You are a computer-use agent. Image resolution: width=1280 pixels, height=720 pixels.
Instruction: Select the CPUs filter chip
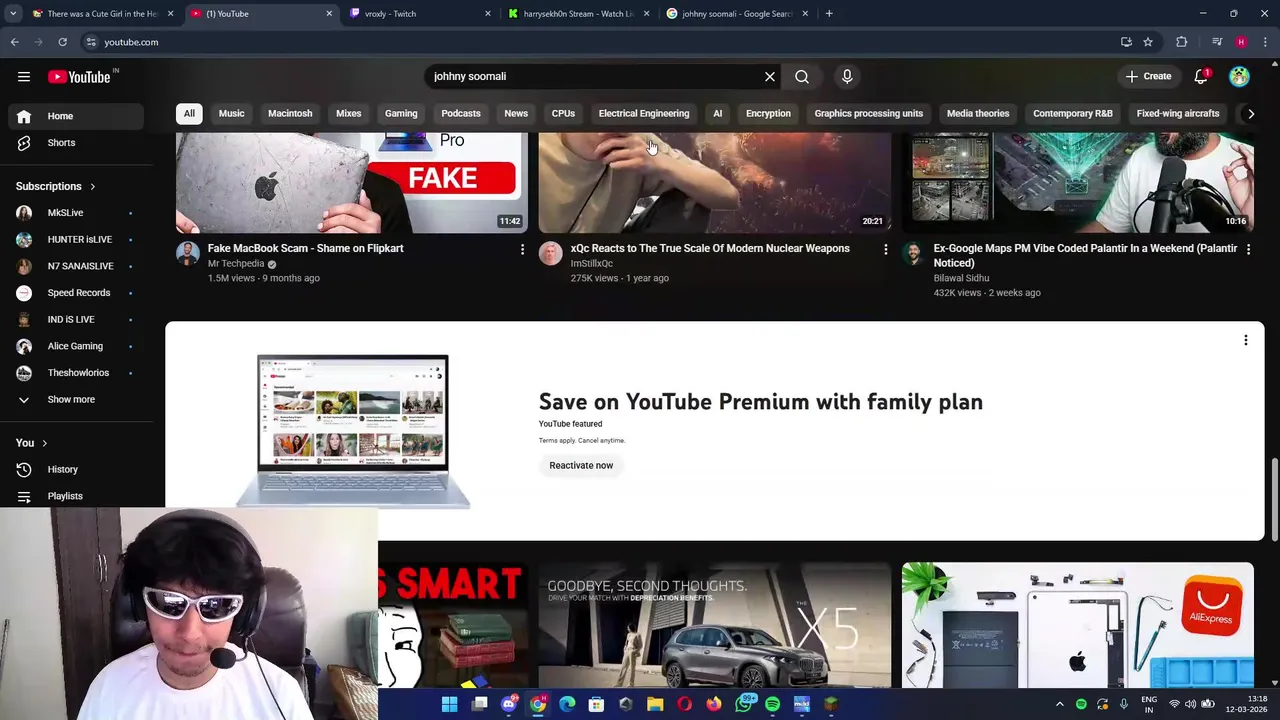point(563,113)
